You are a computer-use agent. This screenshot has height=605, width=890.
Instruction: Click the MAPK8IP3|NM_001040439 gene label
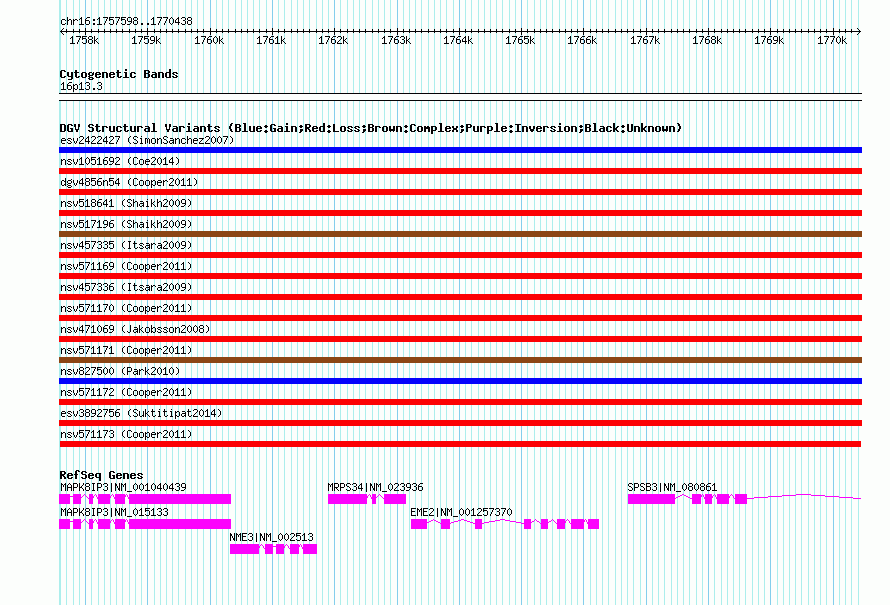coord(123,488)
